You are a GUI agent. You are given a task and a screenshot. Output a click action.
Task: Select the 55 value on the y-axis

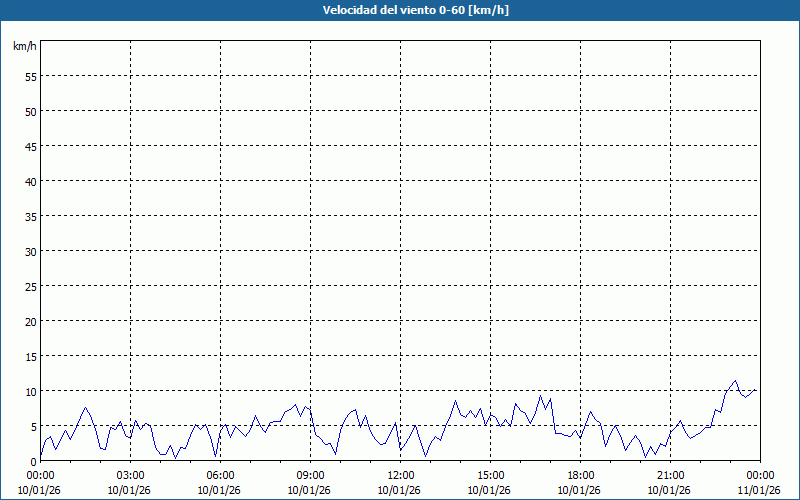point(30,76)
